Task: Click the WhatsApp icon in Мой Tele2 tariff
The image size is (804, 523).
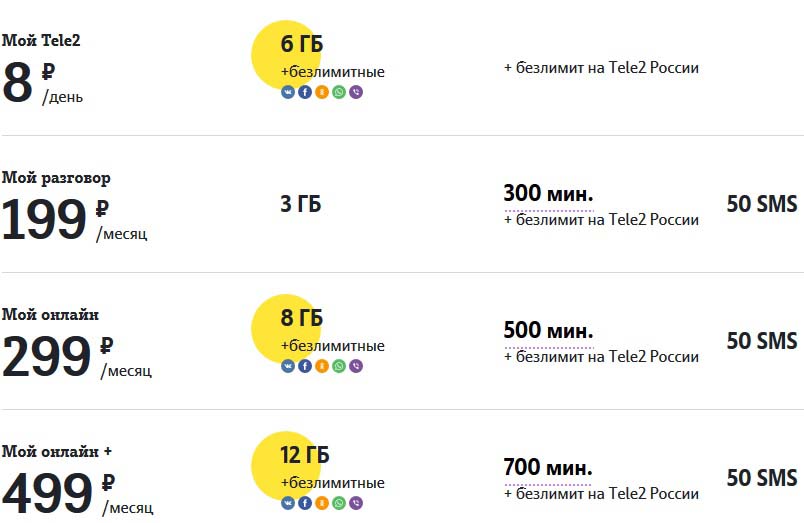Action: coord(339,92)
